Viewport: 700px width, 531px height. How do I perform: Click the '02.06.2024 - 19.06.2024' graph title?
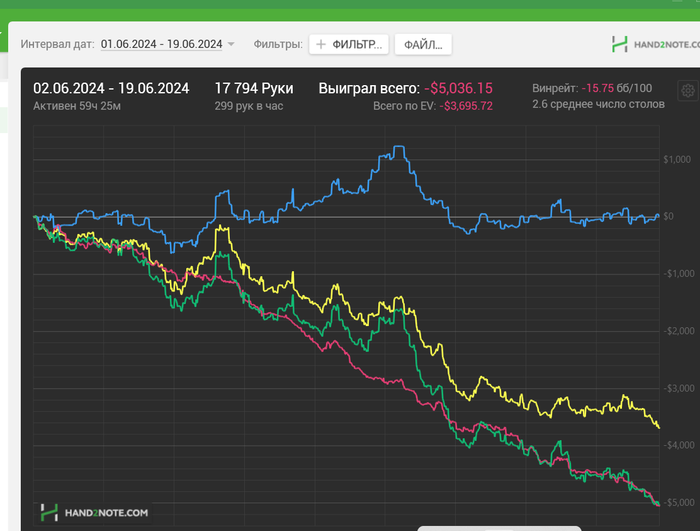click(111, 88)
